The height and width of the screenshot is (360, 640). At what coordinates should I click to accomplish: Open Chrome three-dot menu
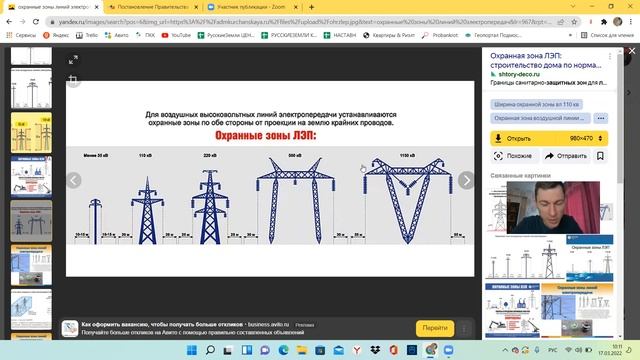(x=631, y=22)
